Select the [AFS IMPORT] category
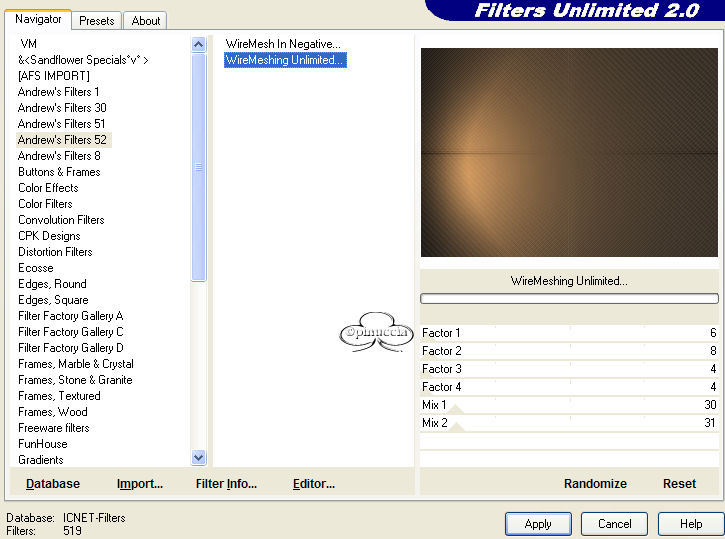 (54, 76)
